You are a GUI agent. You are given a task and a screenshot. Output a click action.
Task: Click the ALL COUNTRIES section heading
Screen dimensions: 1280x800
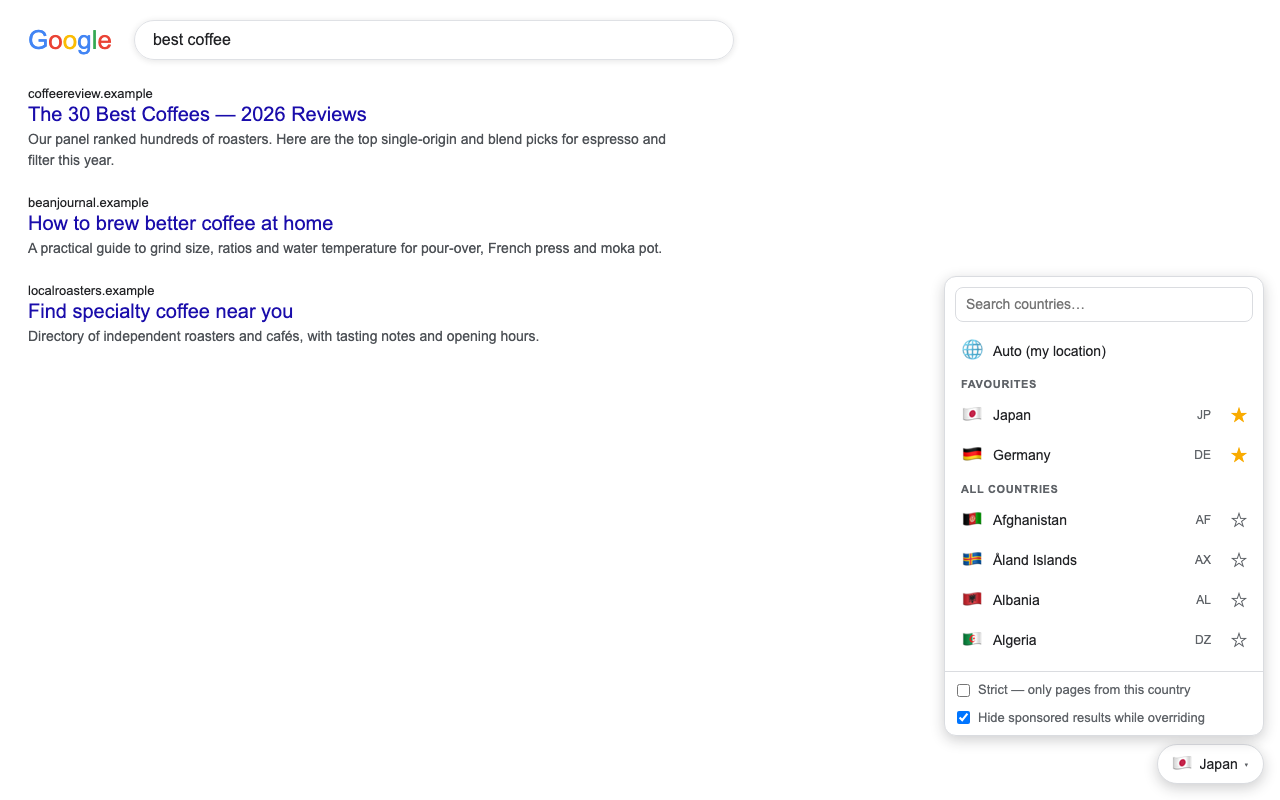(x=1009, y=489)
